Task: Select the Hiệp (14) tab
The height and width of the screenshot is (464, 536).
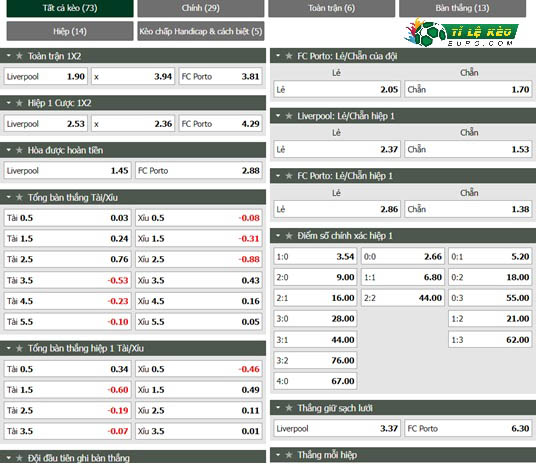Action: [x=70, y=31]
